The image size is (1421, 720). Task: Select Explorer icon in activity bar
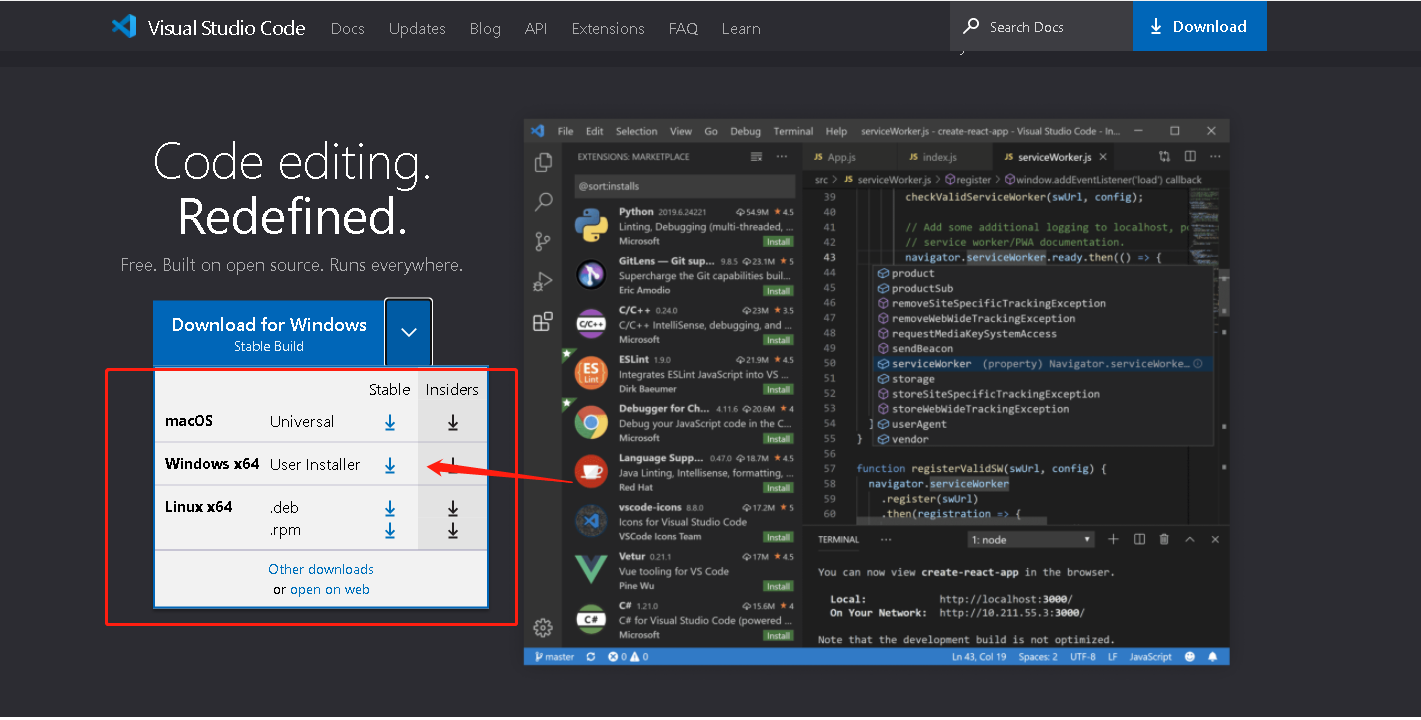coord(543,162)
